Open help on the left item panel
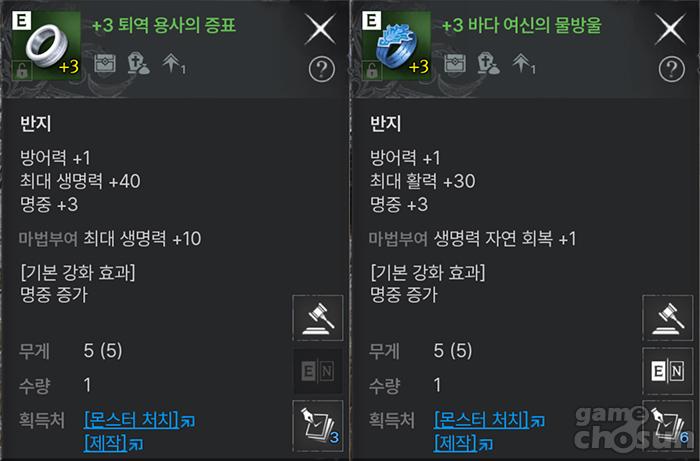This screenshot has width=700, height=461. click(x=322, y=68)
